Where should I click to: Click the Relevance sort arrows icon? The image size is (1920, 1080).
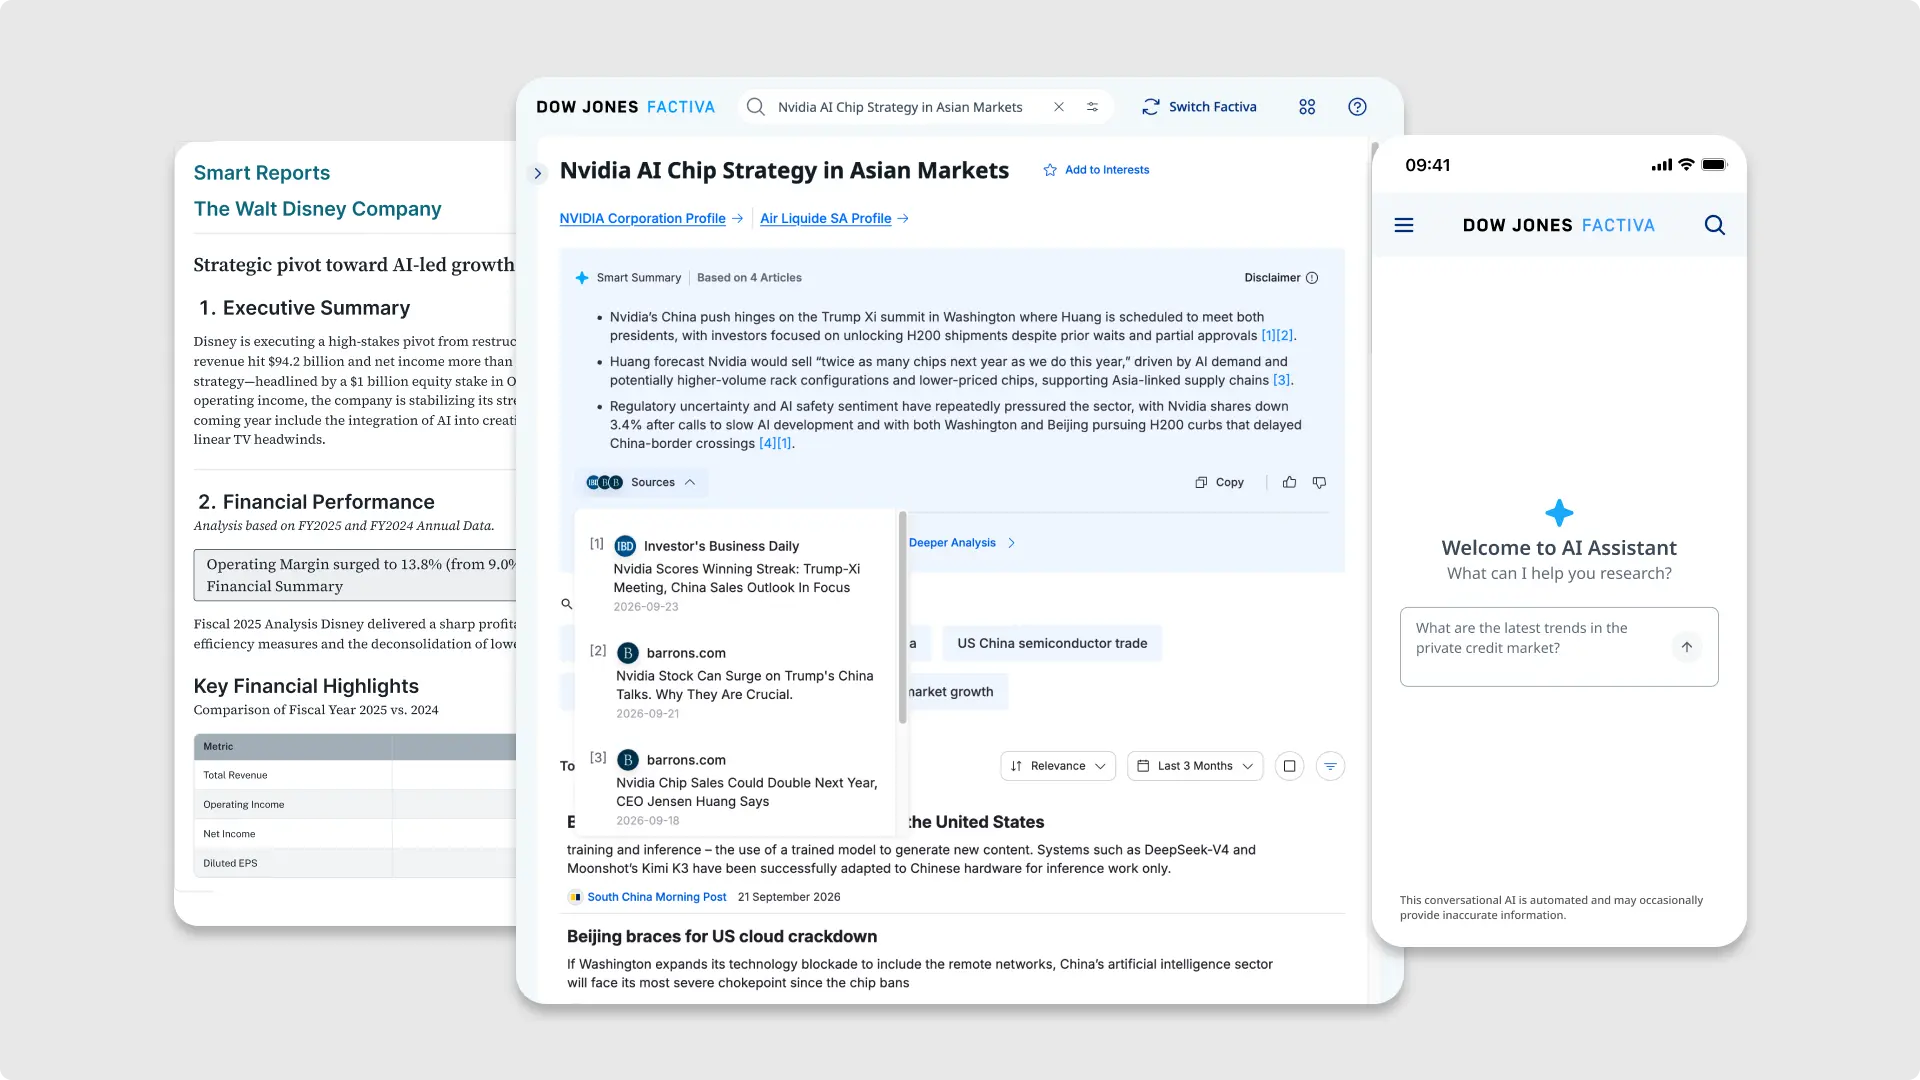click(1016, 766)
